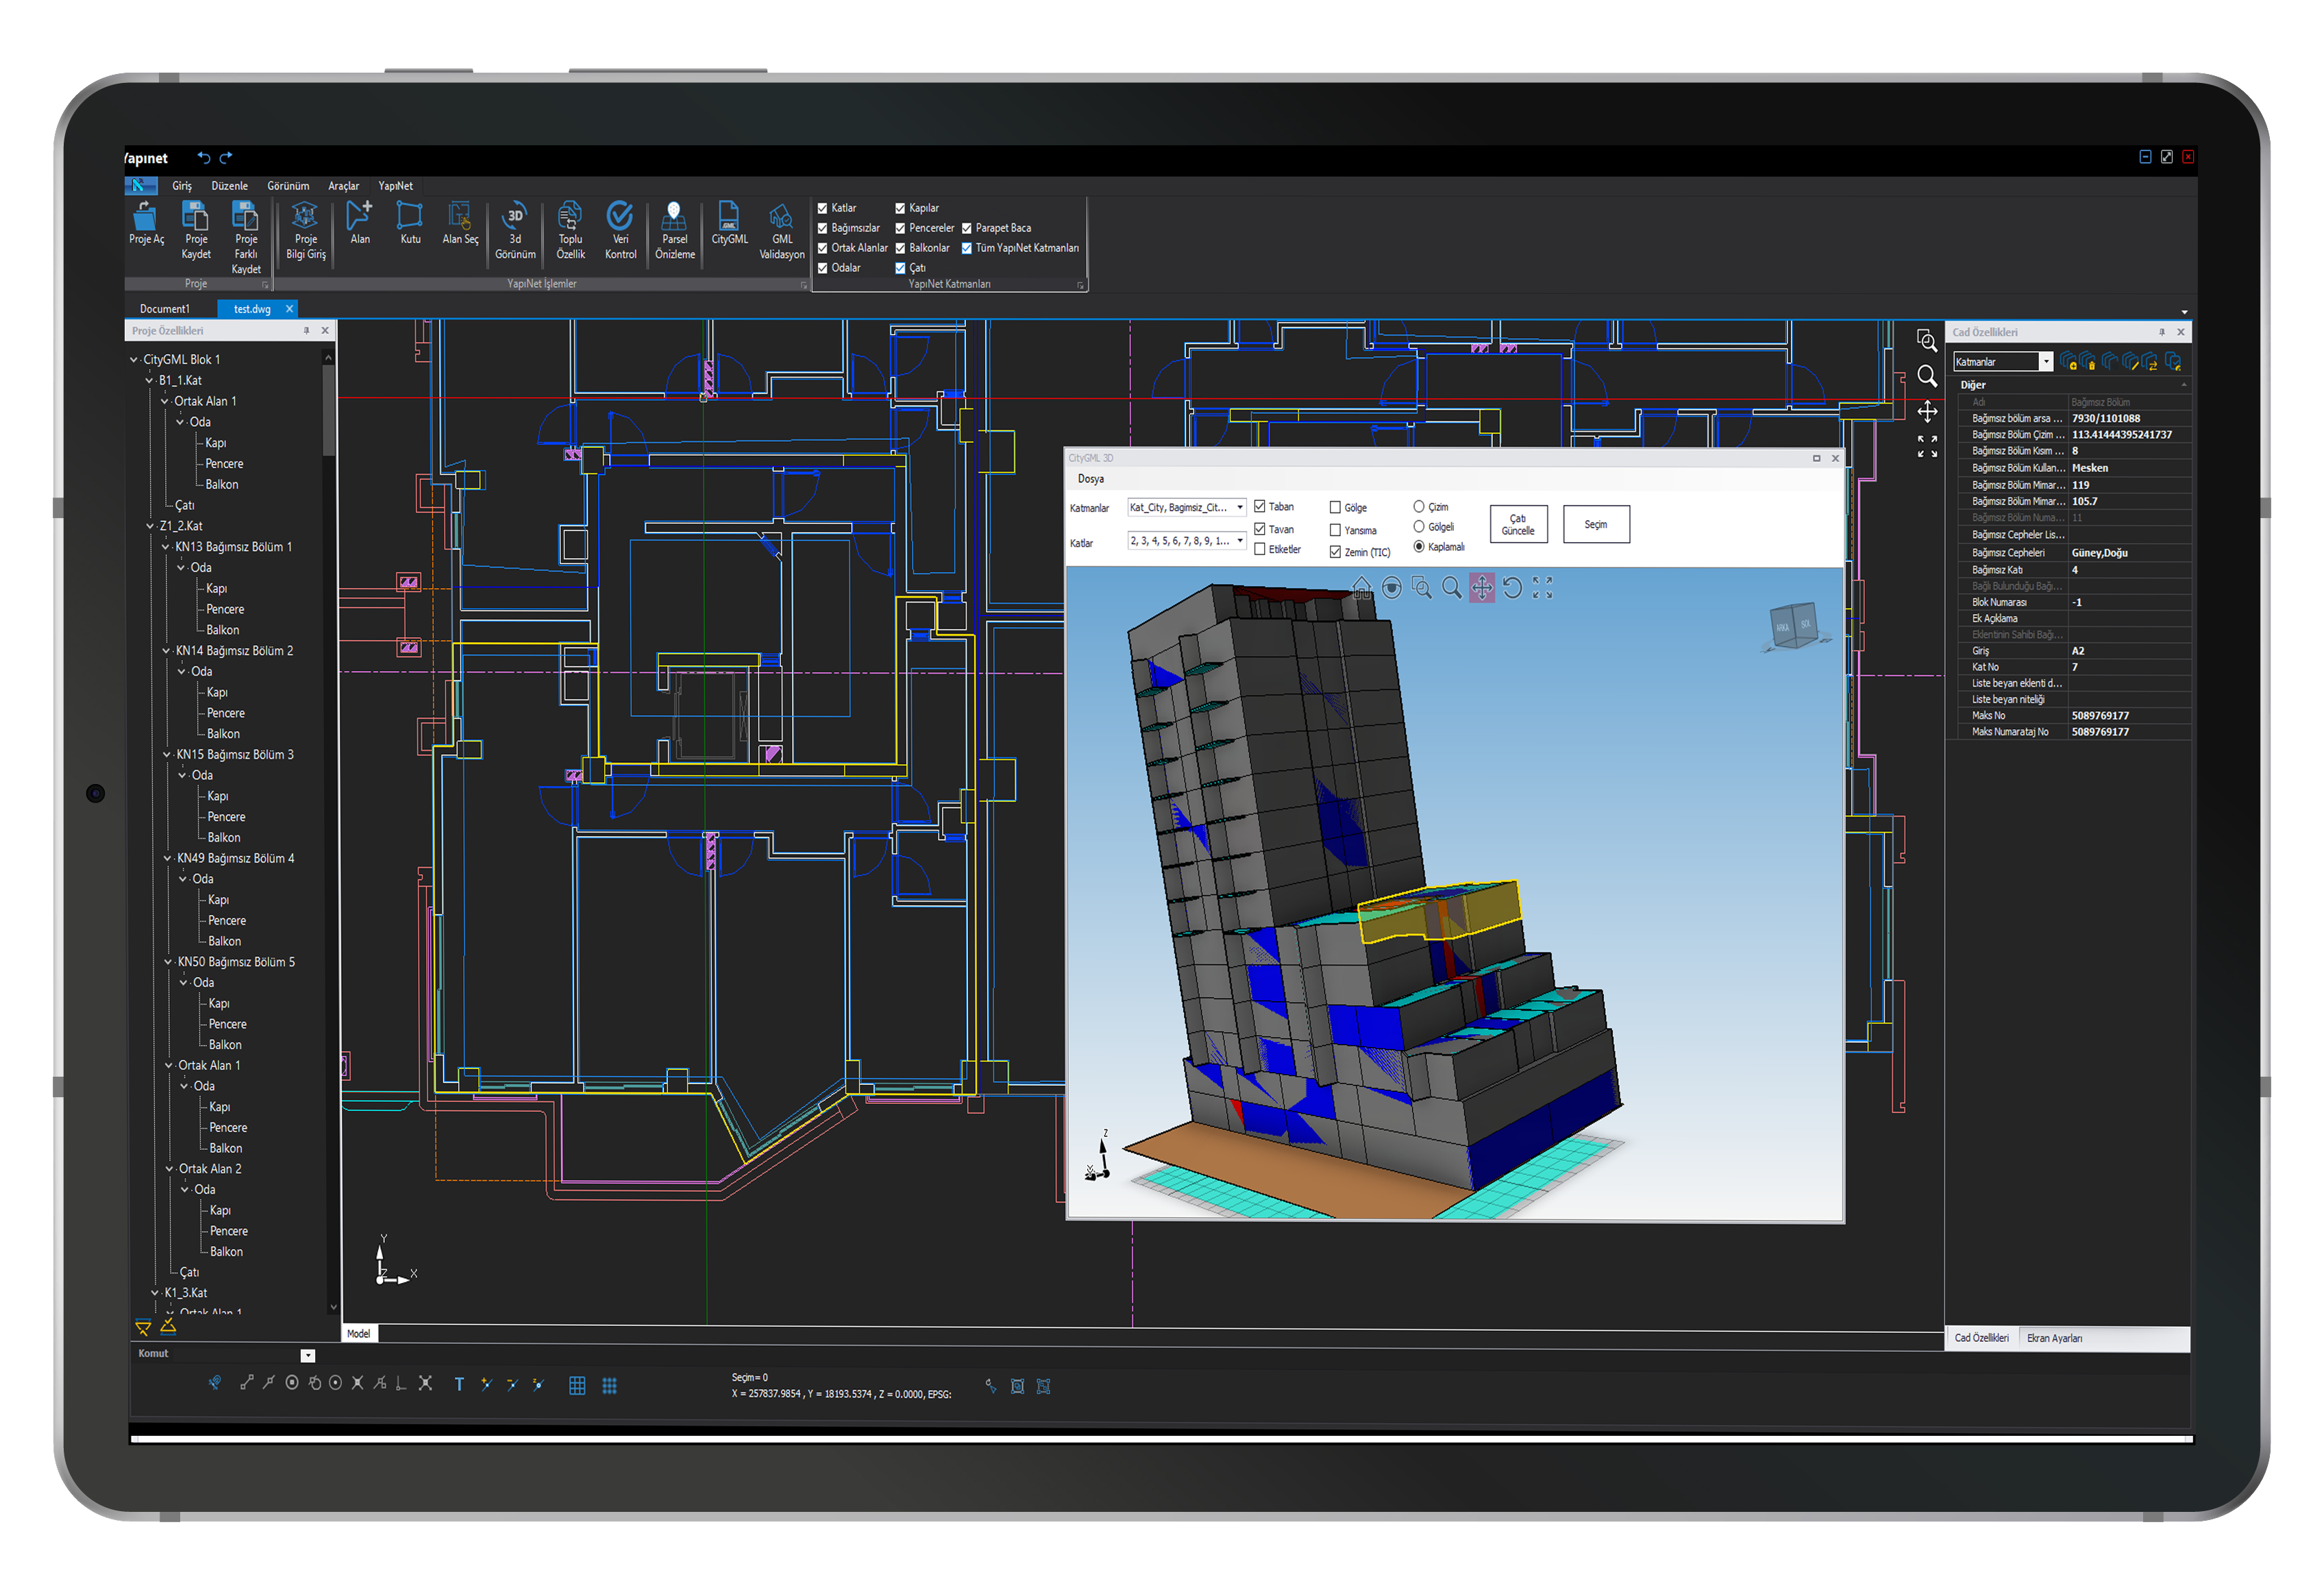The height and width of the screenshot is (1590, 2324).
Task: Switch to the Document1 tab
Action: tap(165, 309)
